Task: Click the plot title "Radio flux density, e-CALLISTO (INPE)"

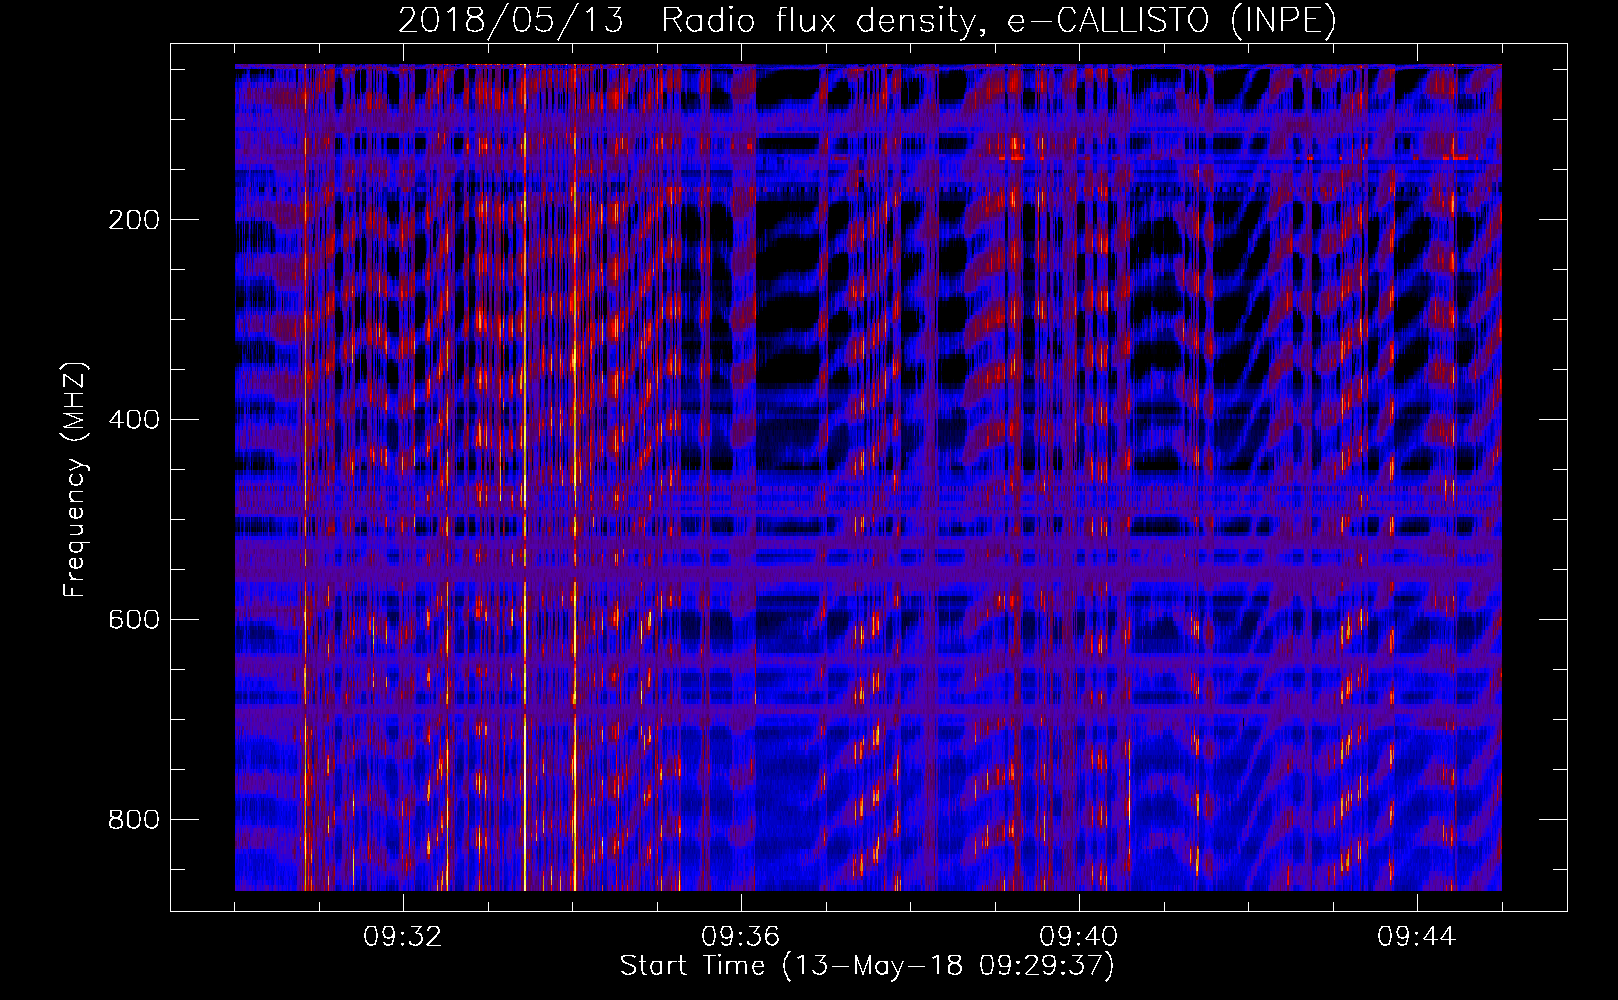Action: point(999,21)
